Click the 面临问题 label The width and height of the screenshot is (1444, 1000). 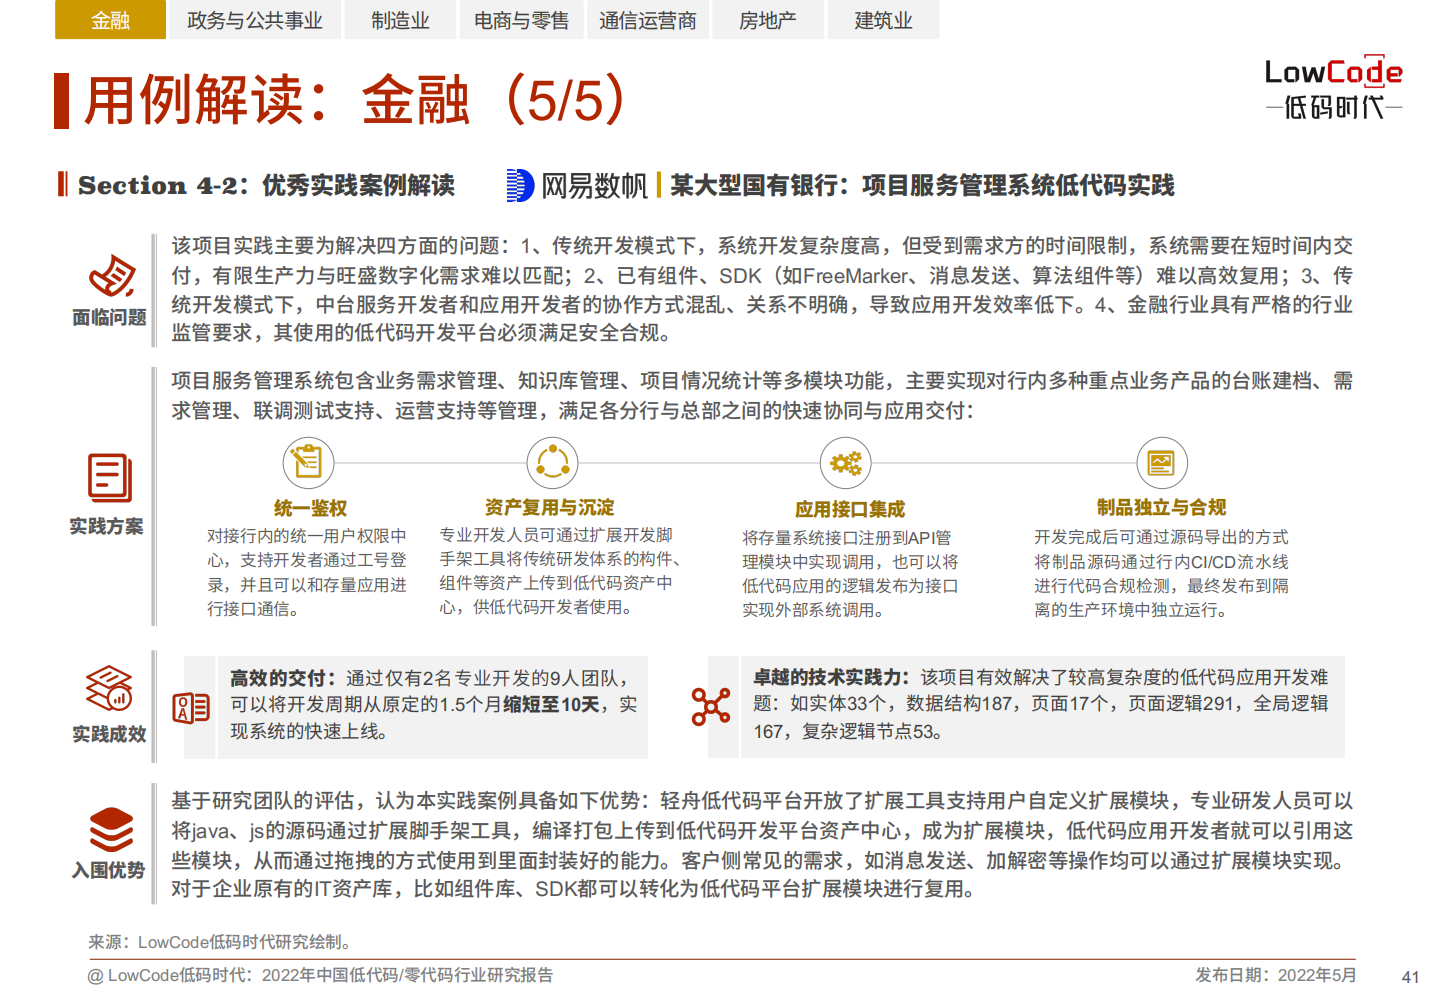pyautogui.click(x=109, y=318)
